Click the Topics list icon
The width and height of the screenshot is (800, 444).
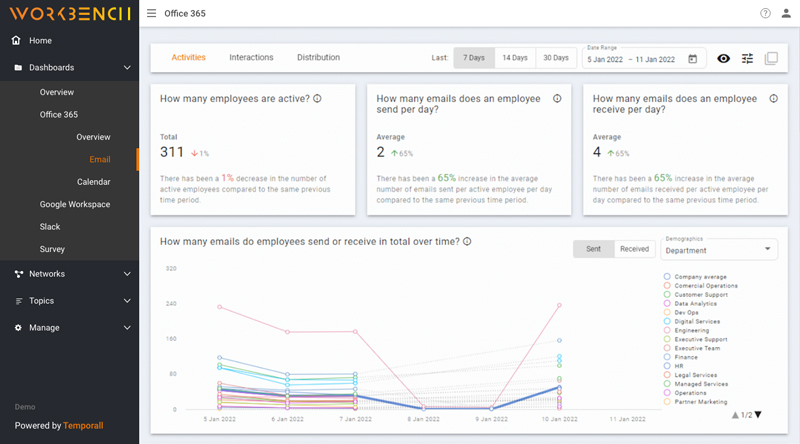(19, 301)
